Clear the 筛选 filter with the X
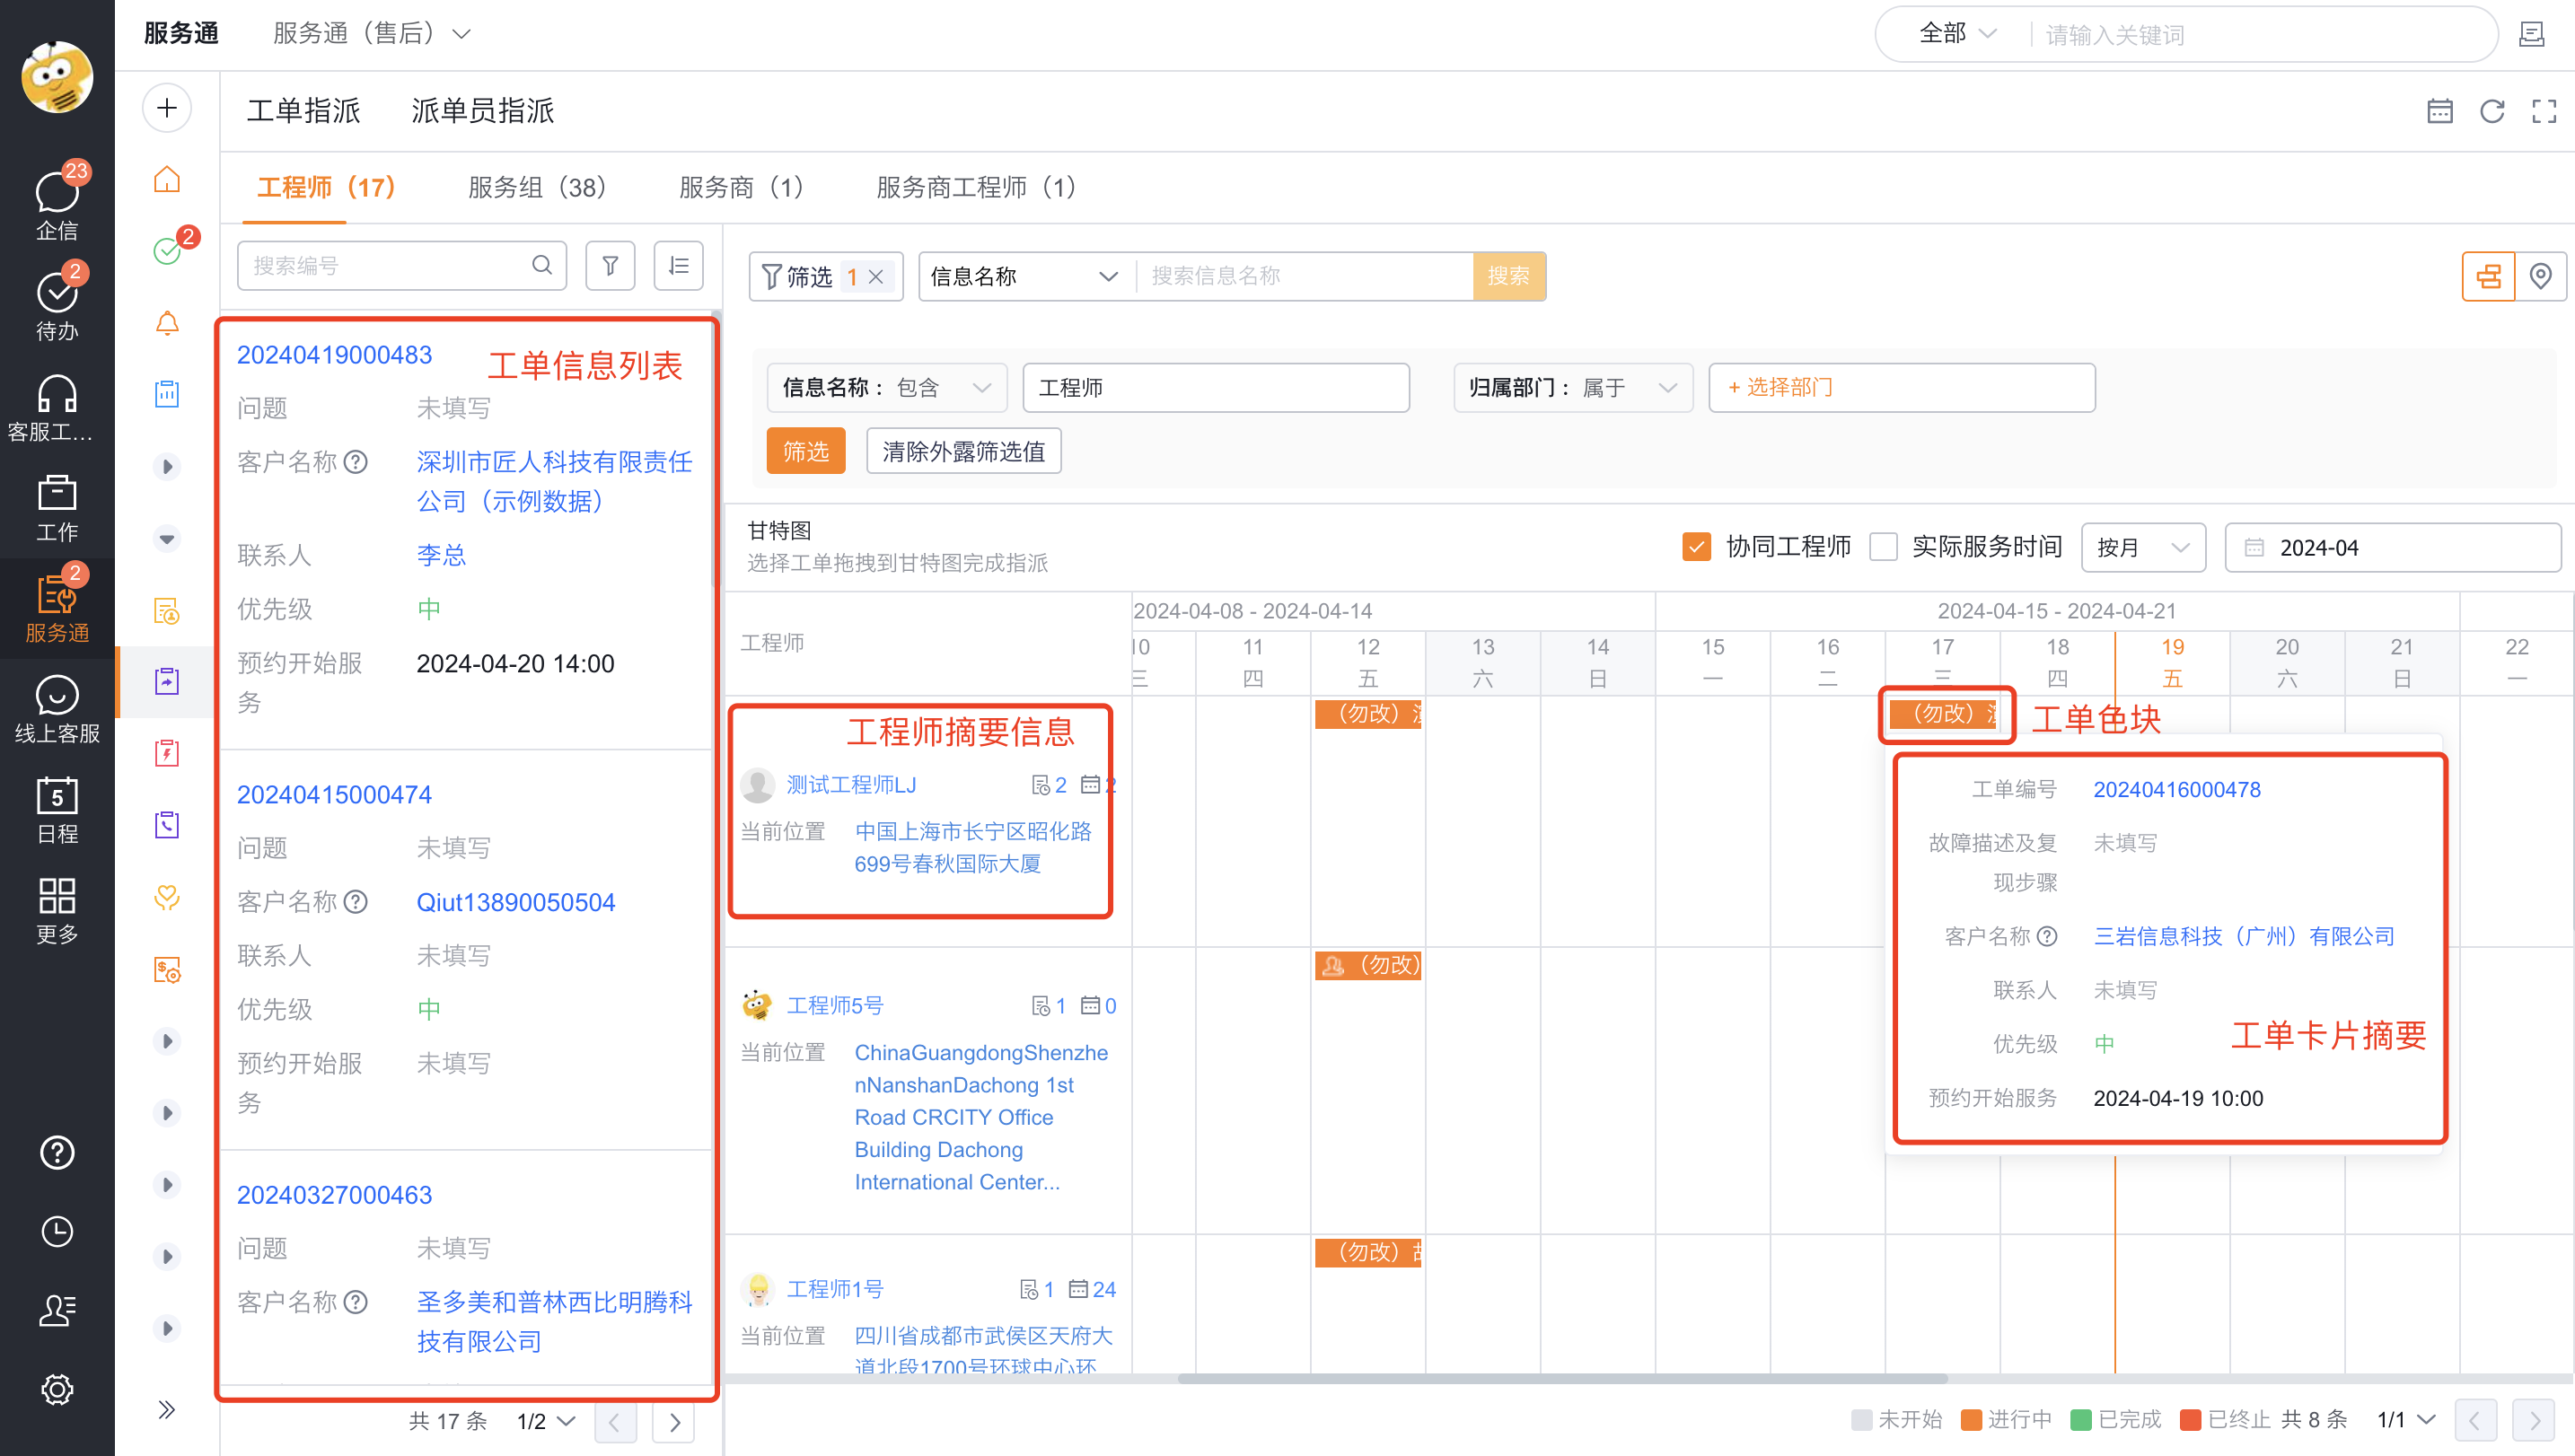Screen dimensions: 2575x1456 tap(876, 277)
